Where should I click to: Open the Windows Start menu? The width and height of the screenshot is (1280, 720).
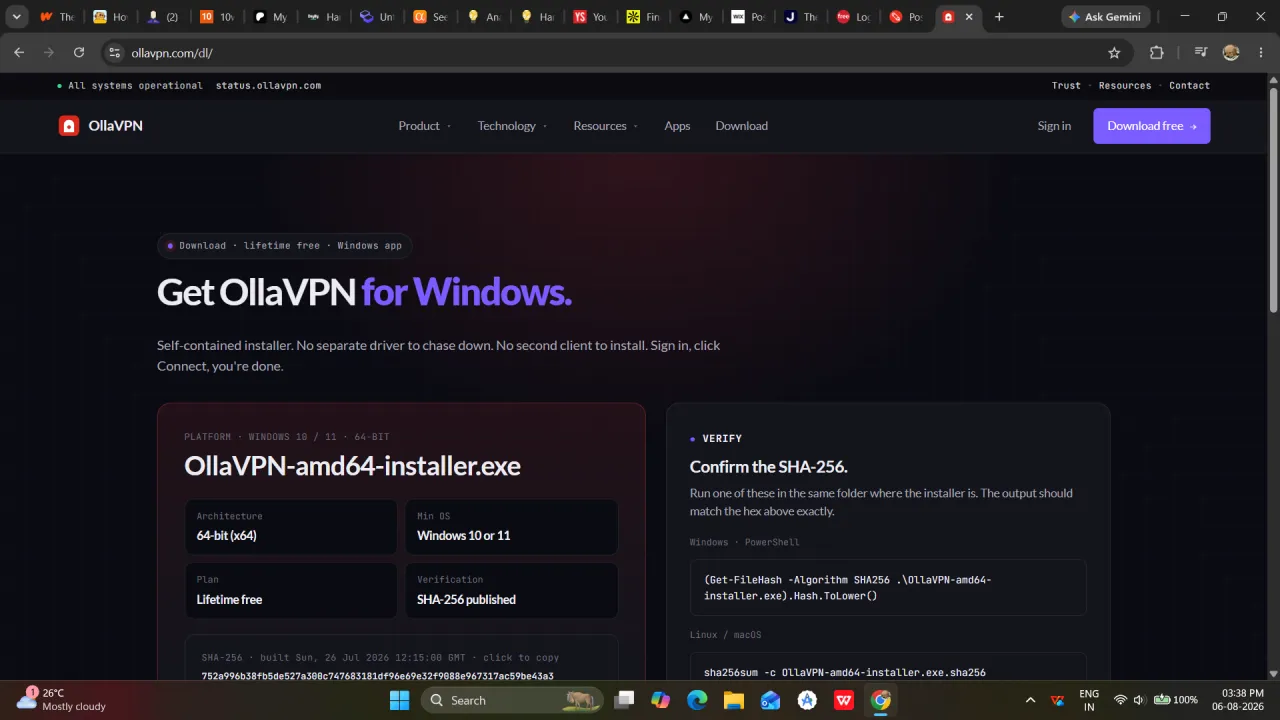(x=400, y=700)
